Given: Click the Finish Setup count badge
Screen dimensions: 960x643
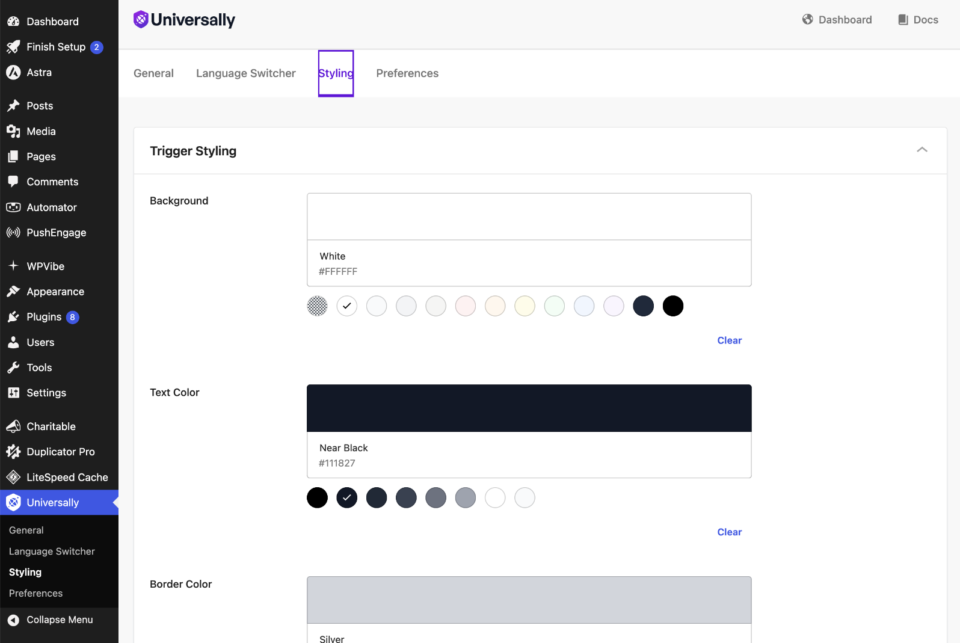Looking at the screenshot, I should pos(97,47).
